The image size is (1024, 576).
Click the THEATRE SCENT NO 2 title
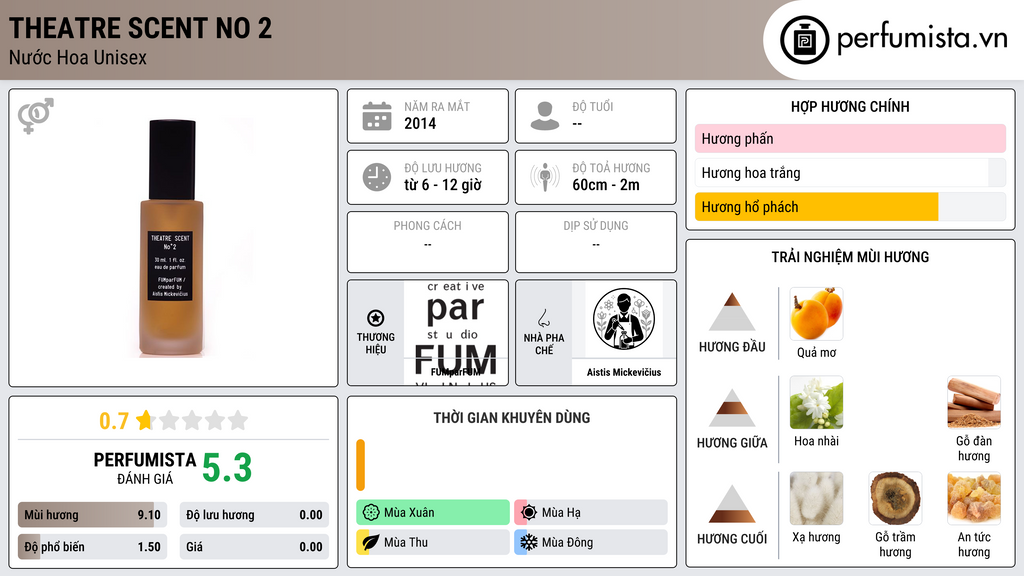(x=140, y=28)
